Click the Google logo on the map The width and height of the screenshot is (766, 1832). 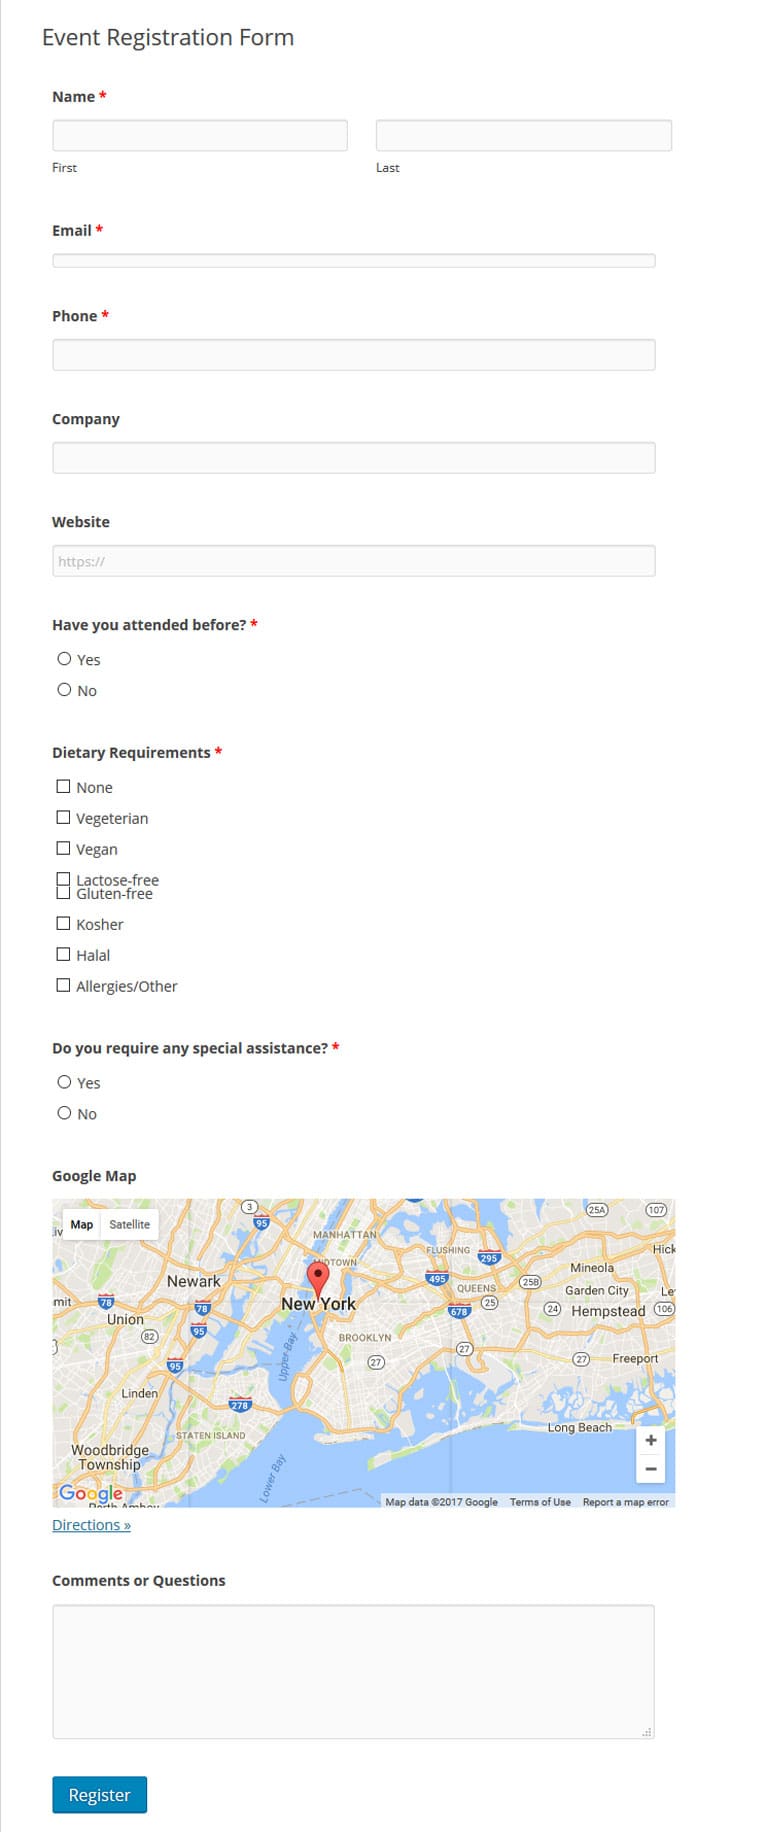(86, 1492)
